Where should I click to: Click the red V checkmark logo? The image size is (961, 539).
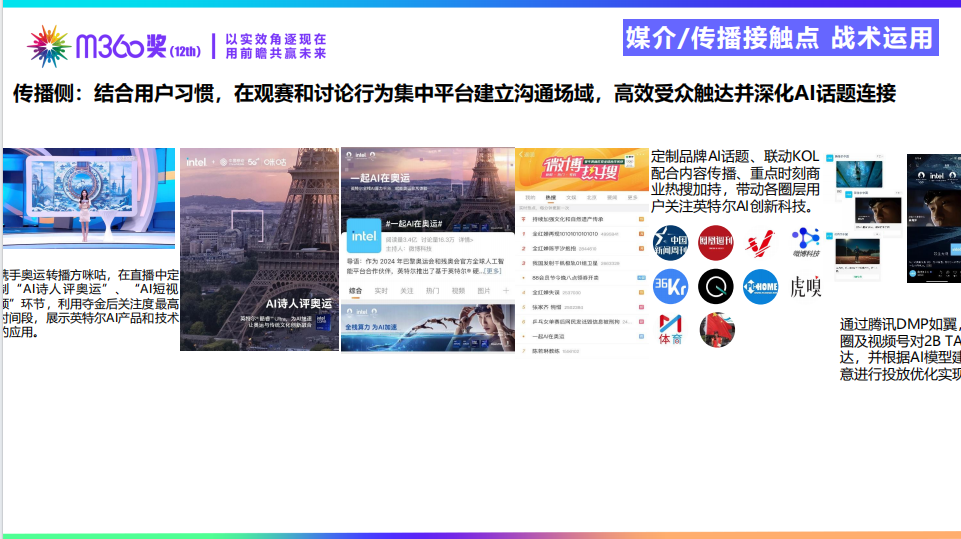coord(760,243)
